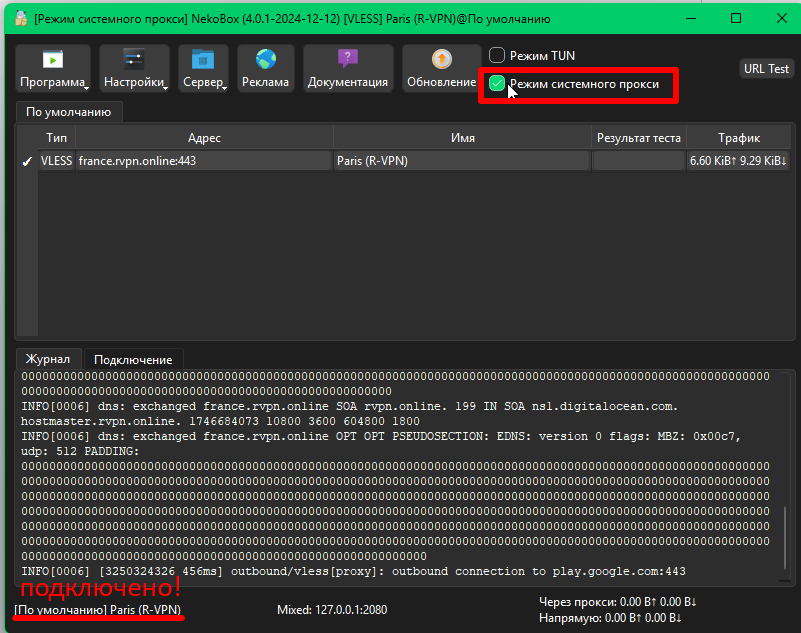Click the checkmark next to VLESS row
This screenshot has height=633, width=801.
(27, 161)
